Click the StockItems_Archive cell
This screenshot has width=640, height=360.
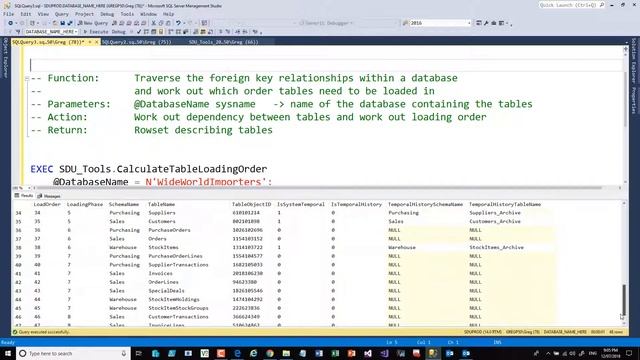coord(496,247)
